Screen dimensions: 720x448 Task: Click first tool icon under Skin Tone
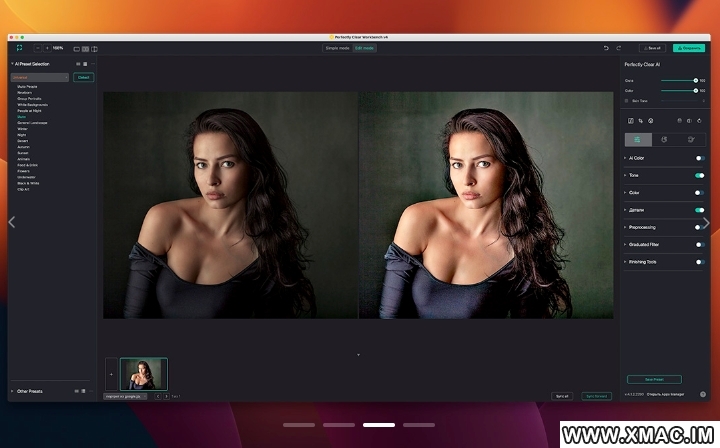point(630,121)
